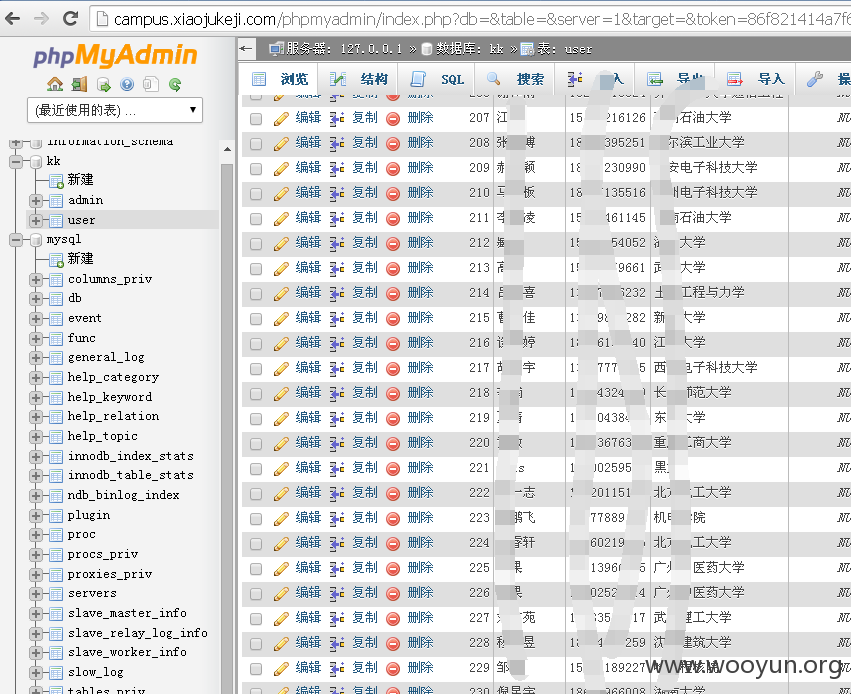851x694 pixels.
Task: Check the checkbox for row 213
Action: pyautogui.click(x=256, y=268)
